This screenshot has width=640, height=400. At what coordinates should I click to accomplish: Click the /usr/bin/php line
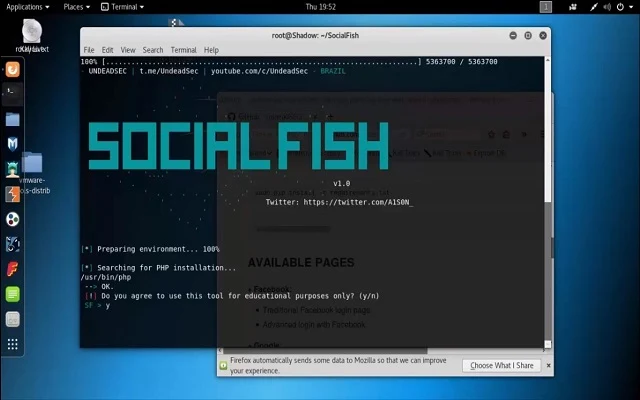coord(106,277)
